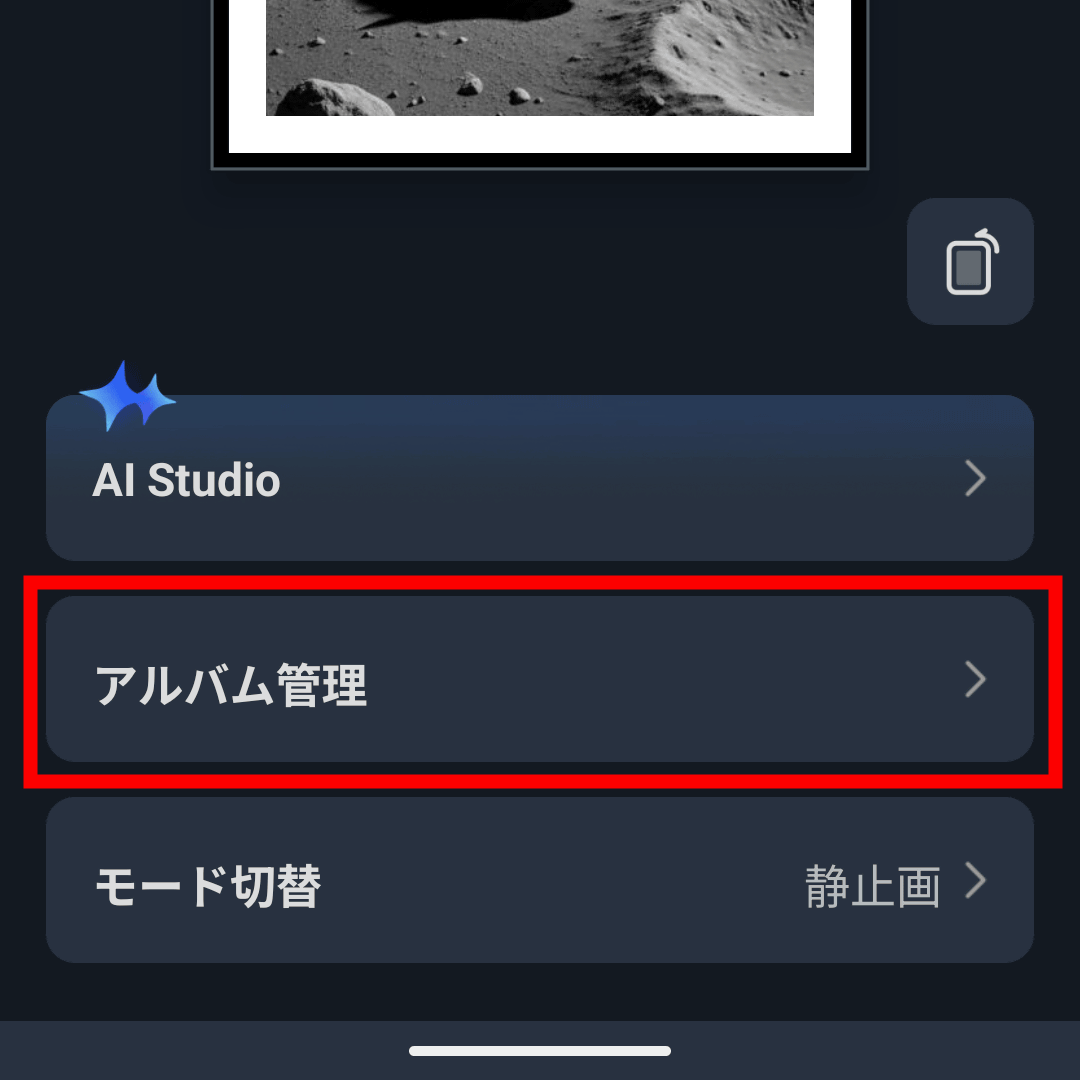Tap the AI Studio text label
This screenshot has width=1080, height=1080.
click(186, 479)
